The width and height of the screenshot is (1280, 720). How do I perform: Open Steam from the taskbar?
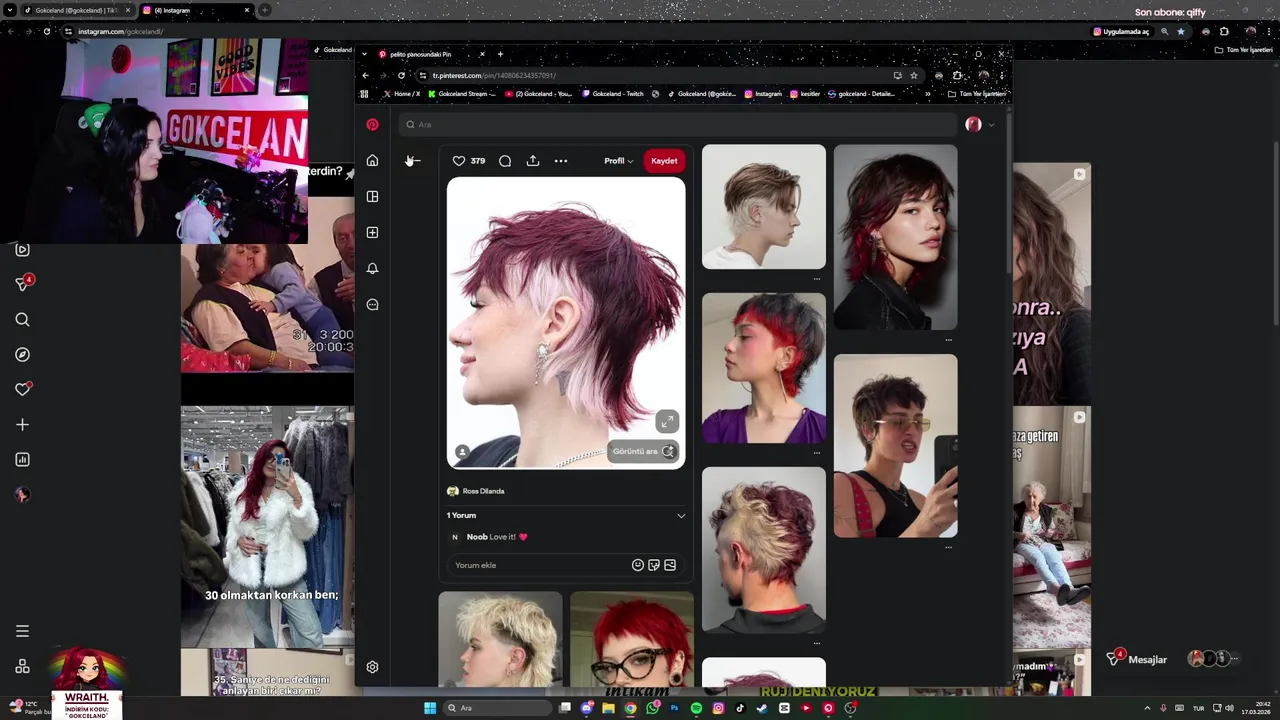coord(762,708)
